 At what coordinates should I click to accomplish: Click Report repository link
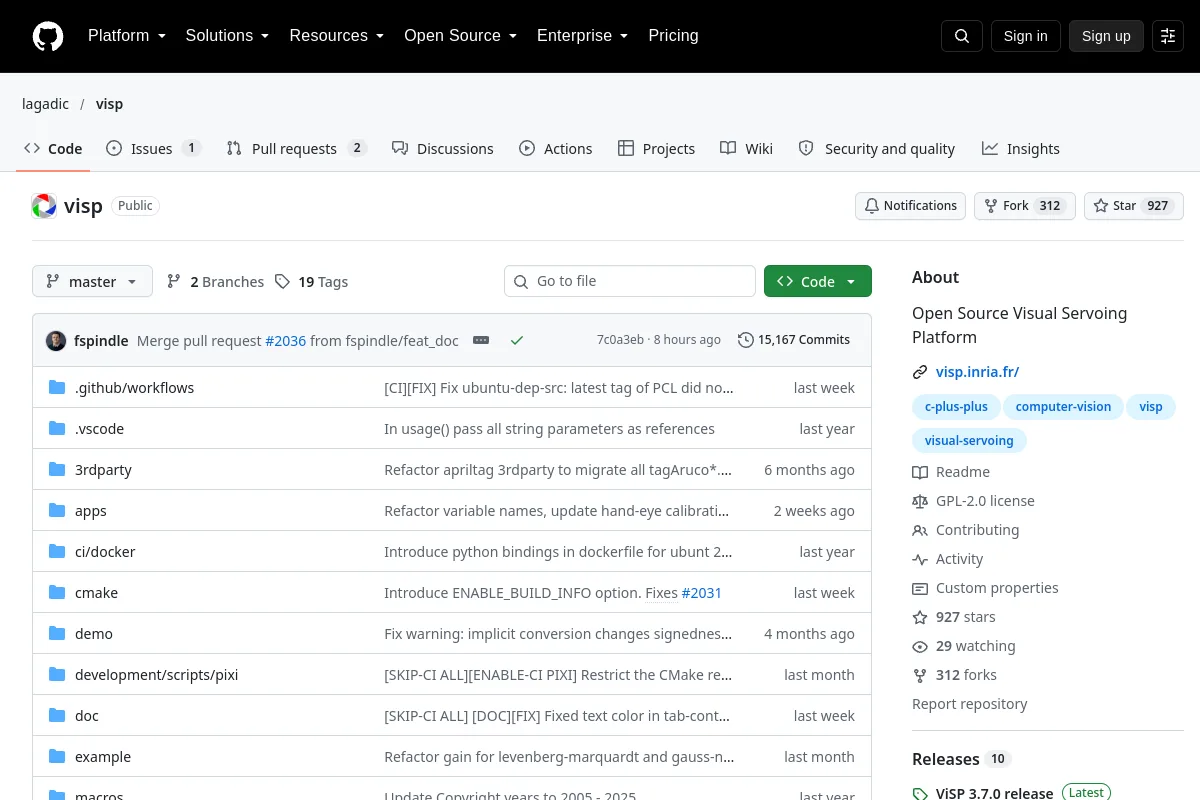point(970,704)
